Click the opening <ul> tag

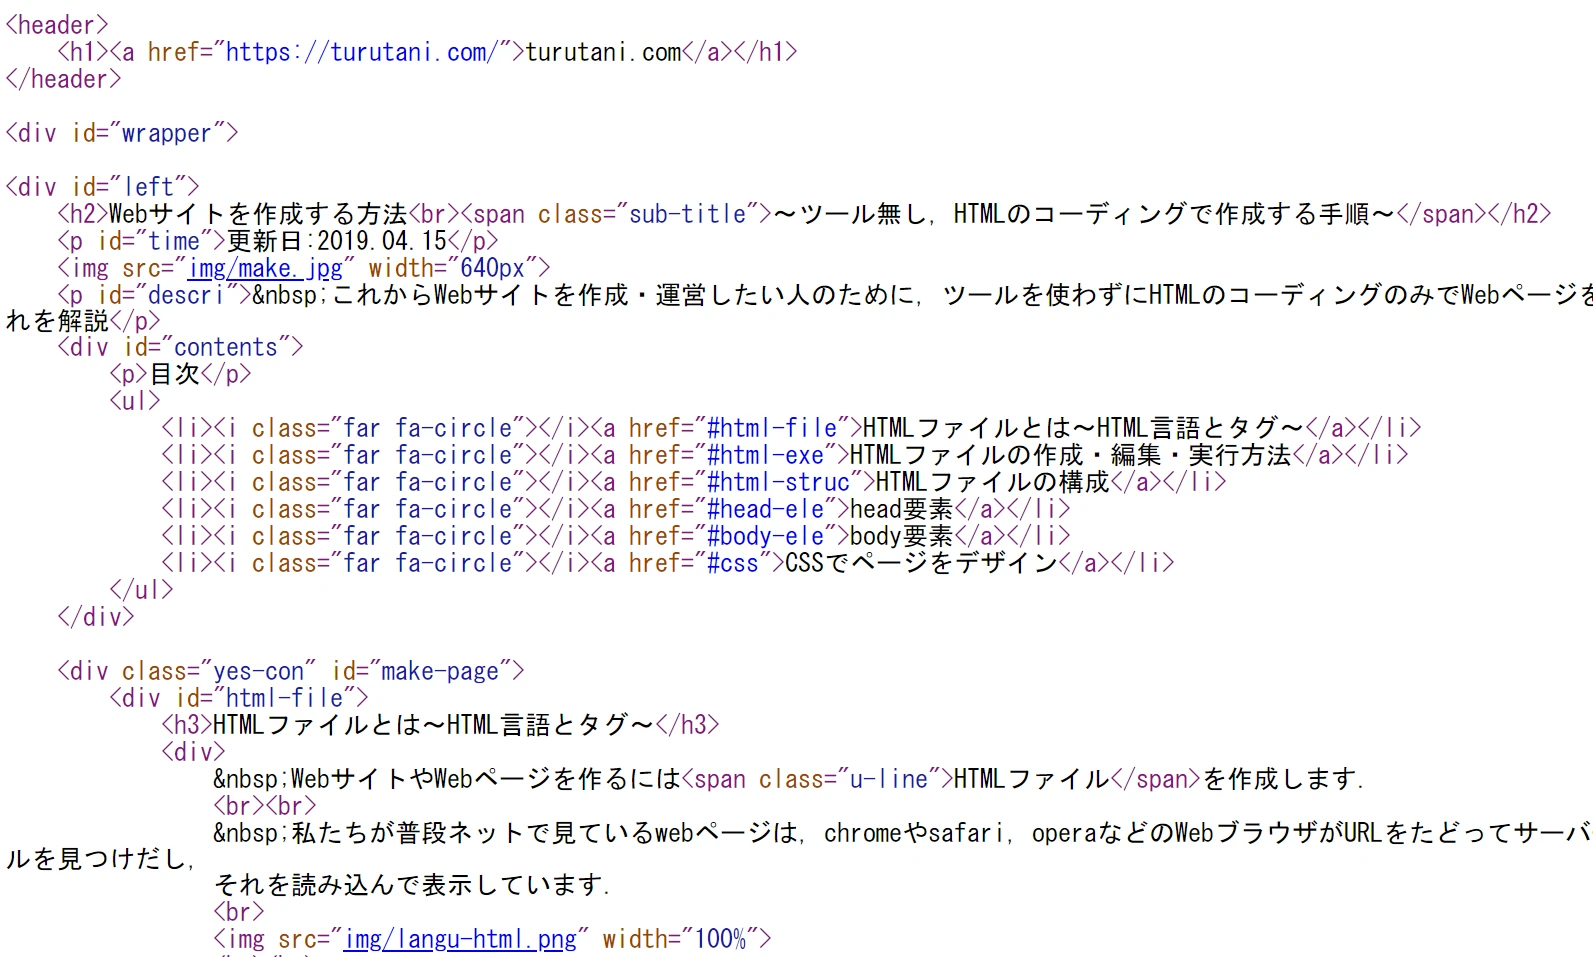coord(135,402)
